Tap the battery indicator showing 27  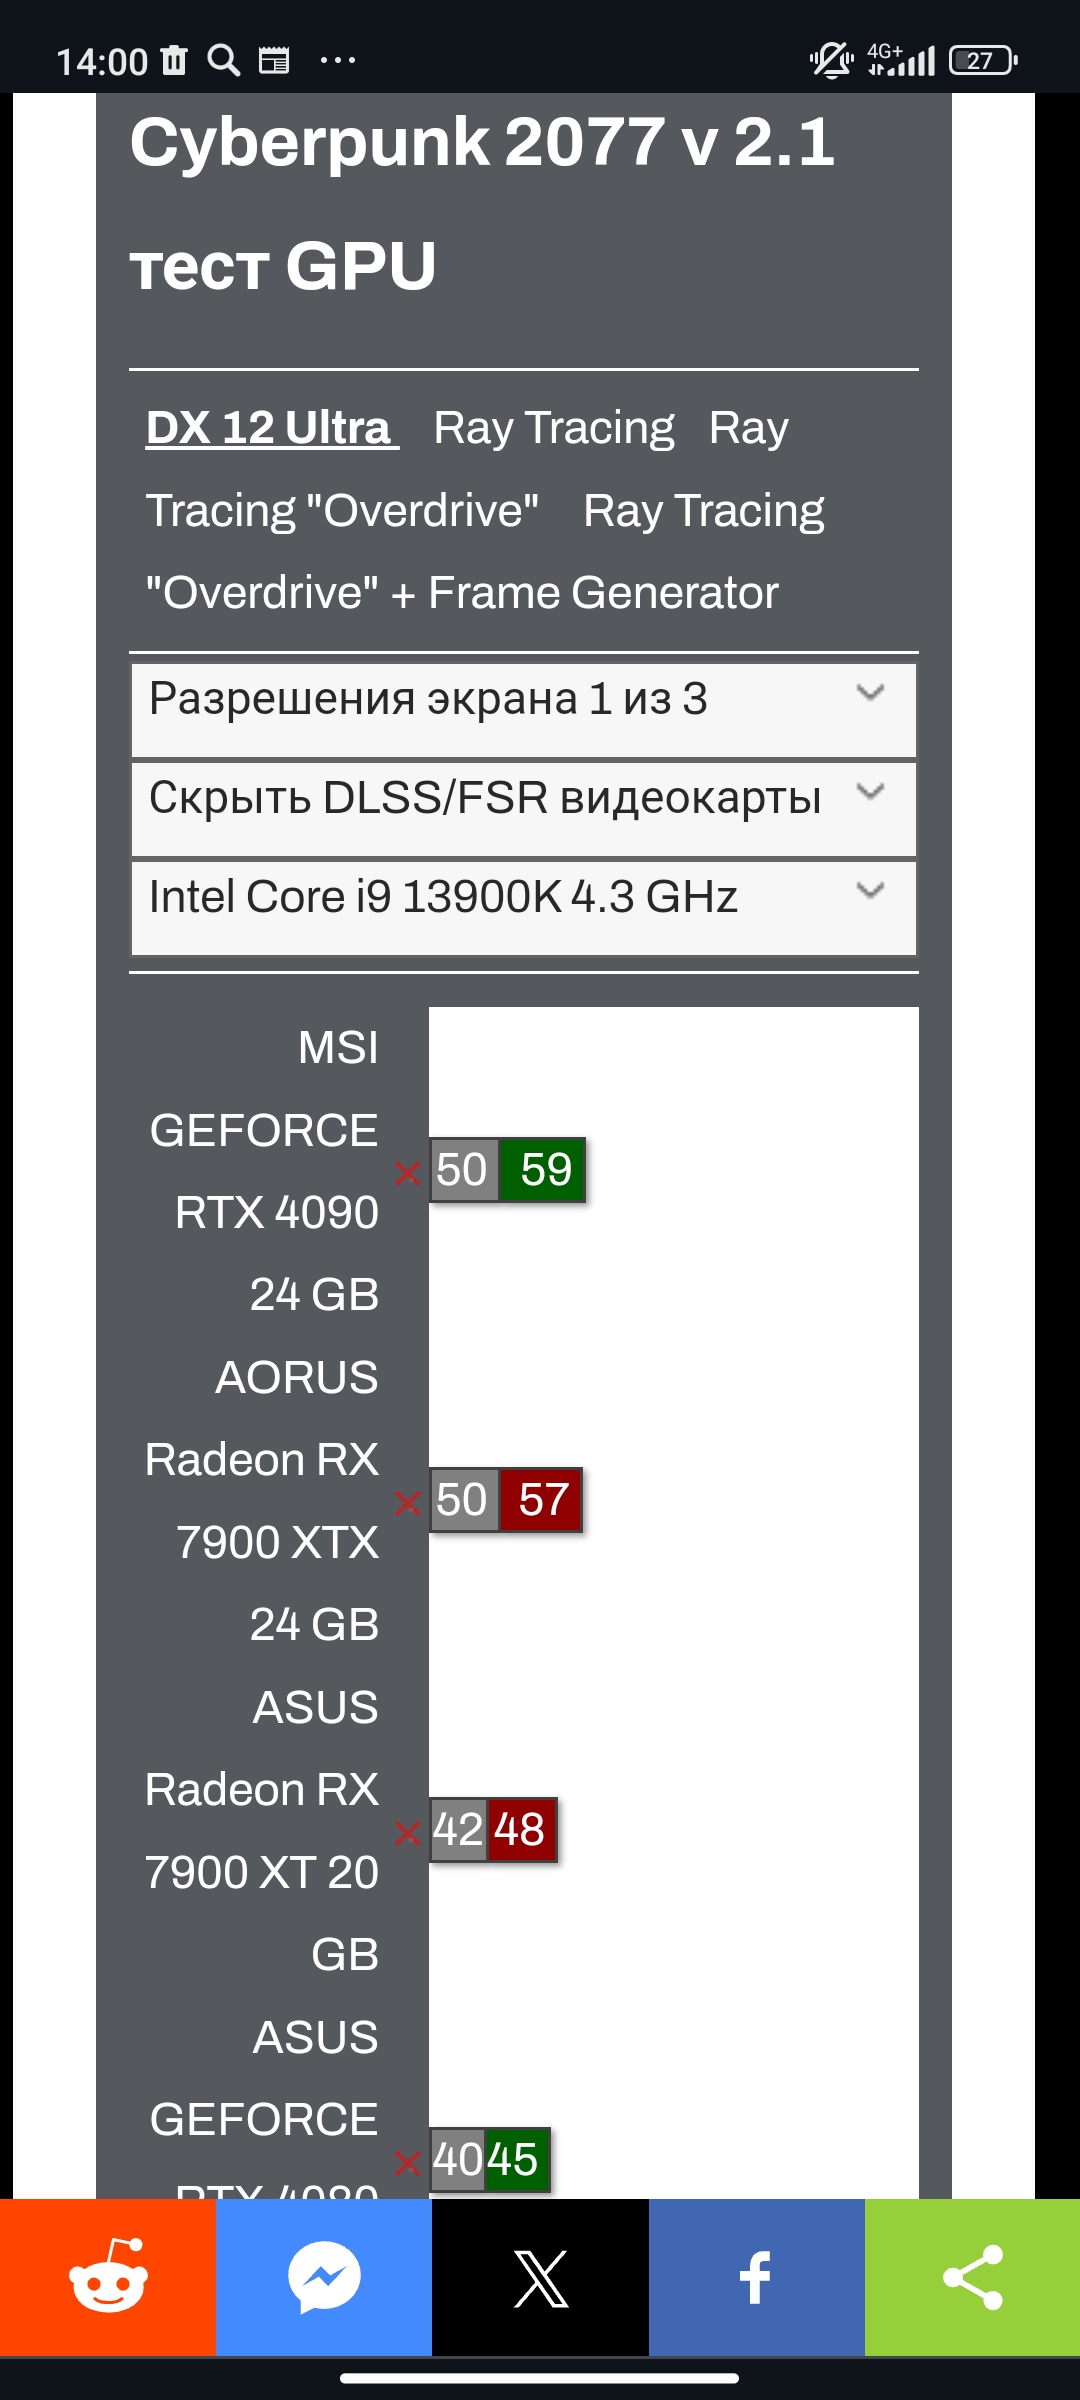982,61
